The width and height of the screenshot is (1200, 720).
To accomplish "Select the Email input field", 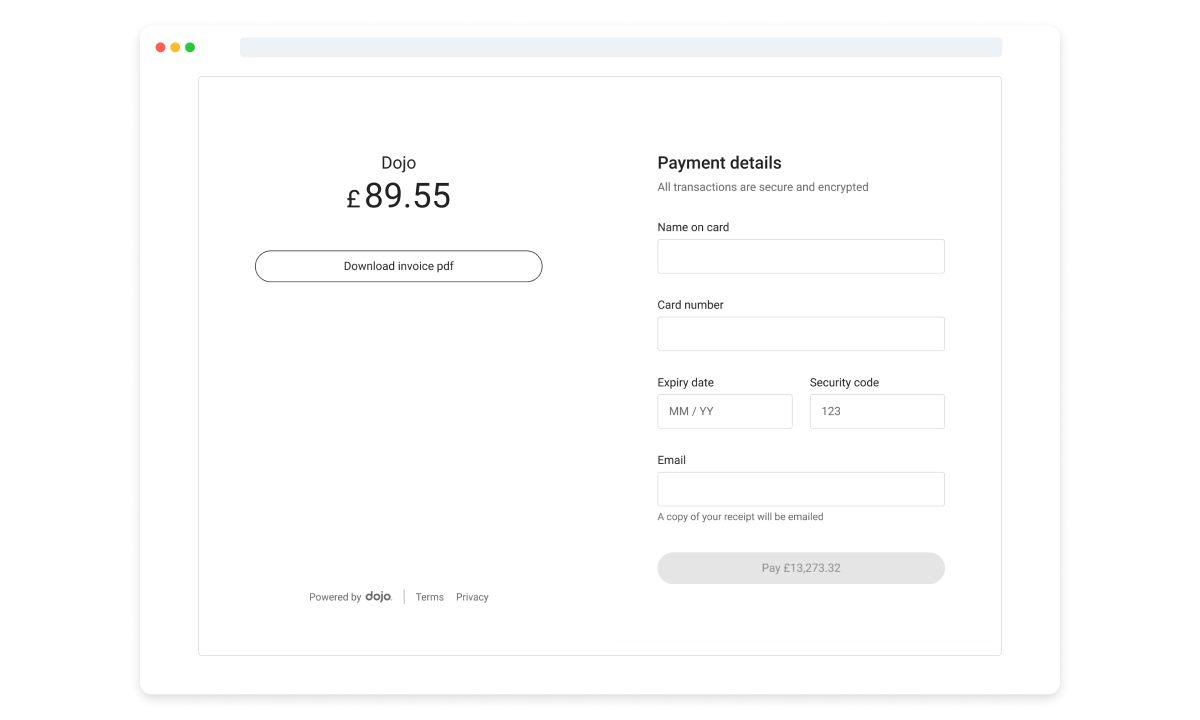I will 801,489.
